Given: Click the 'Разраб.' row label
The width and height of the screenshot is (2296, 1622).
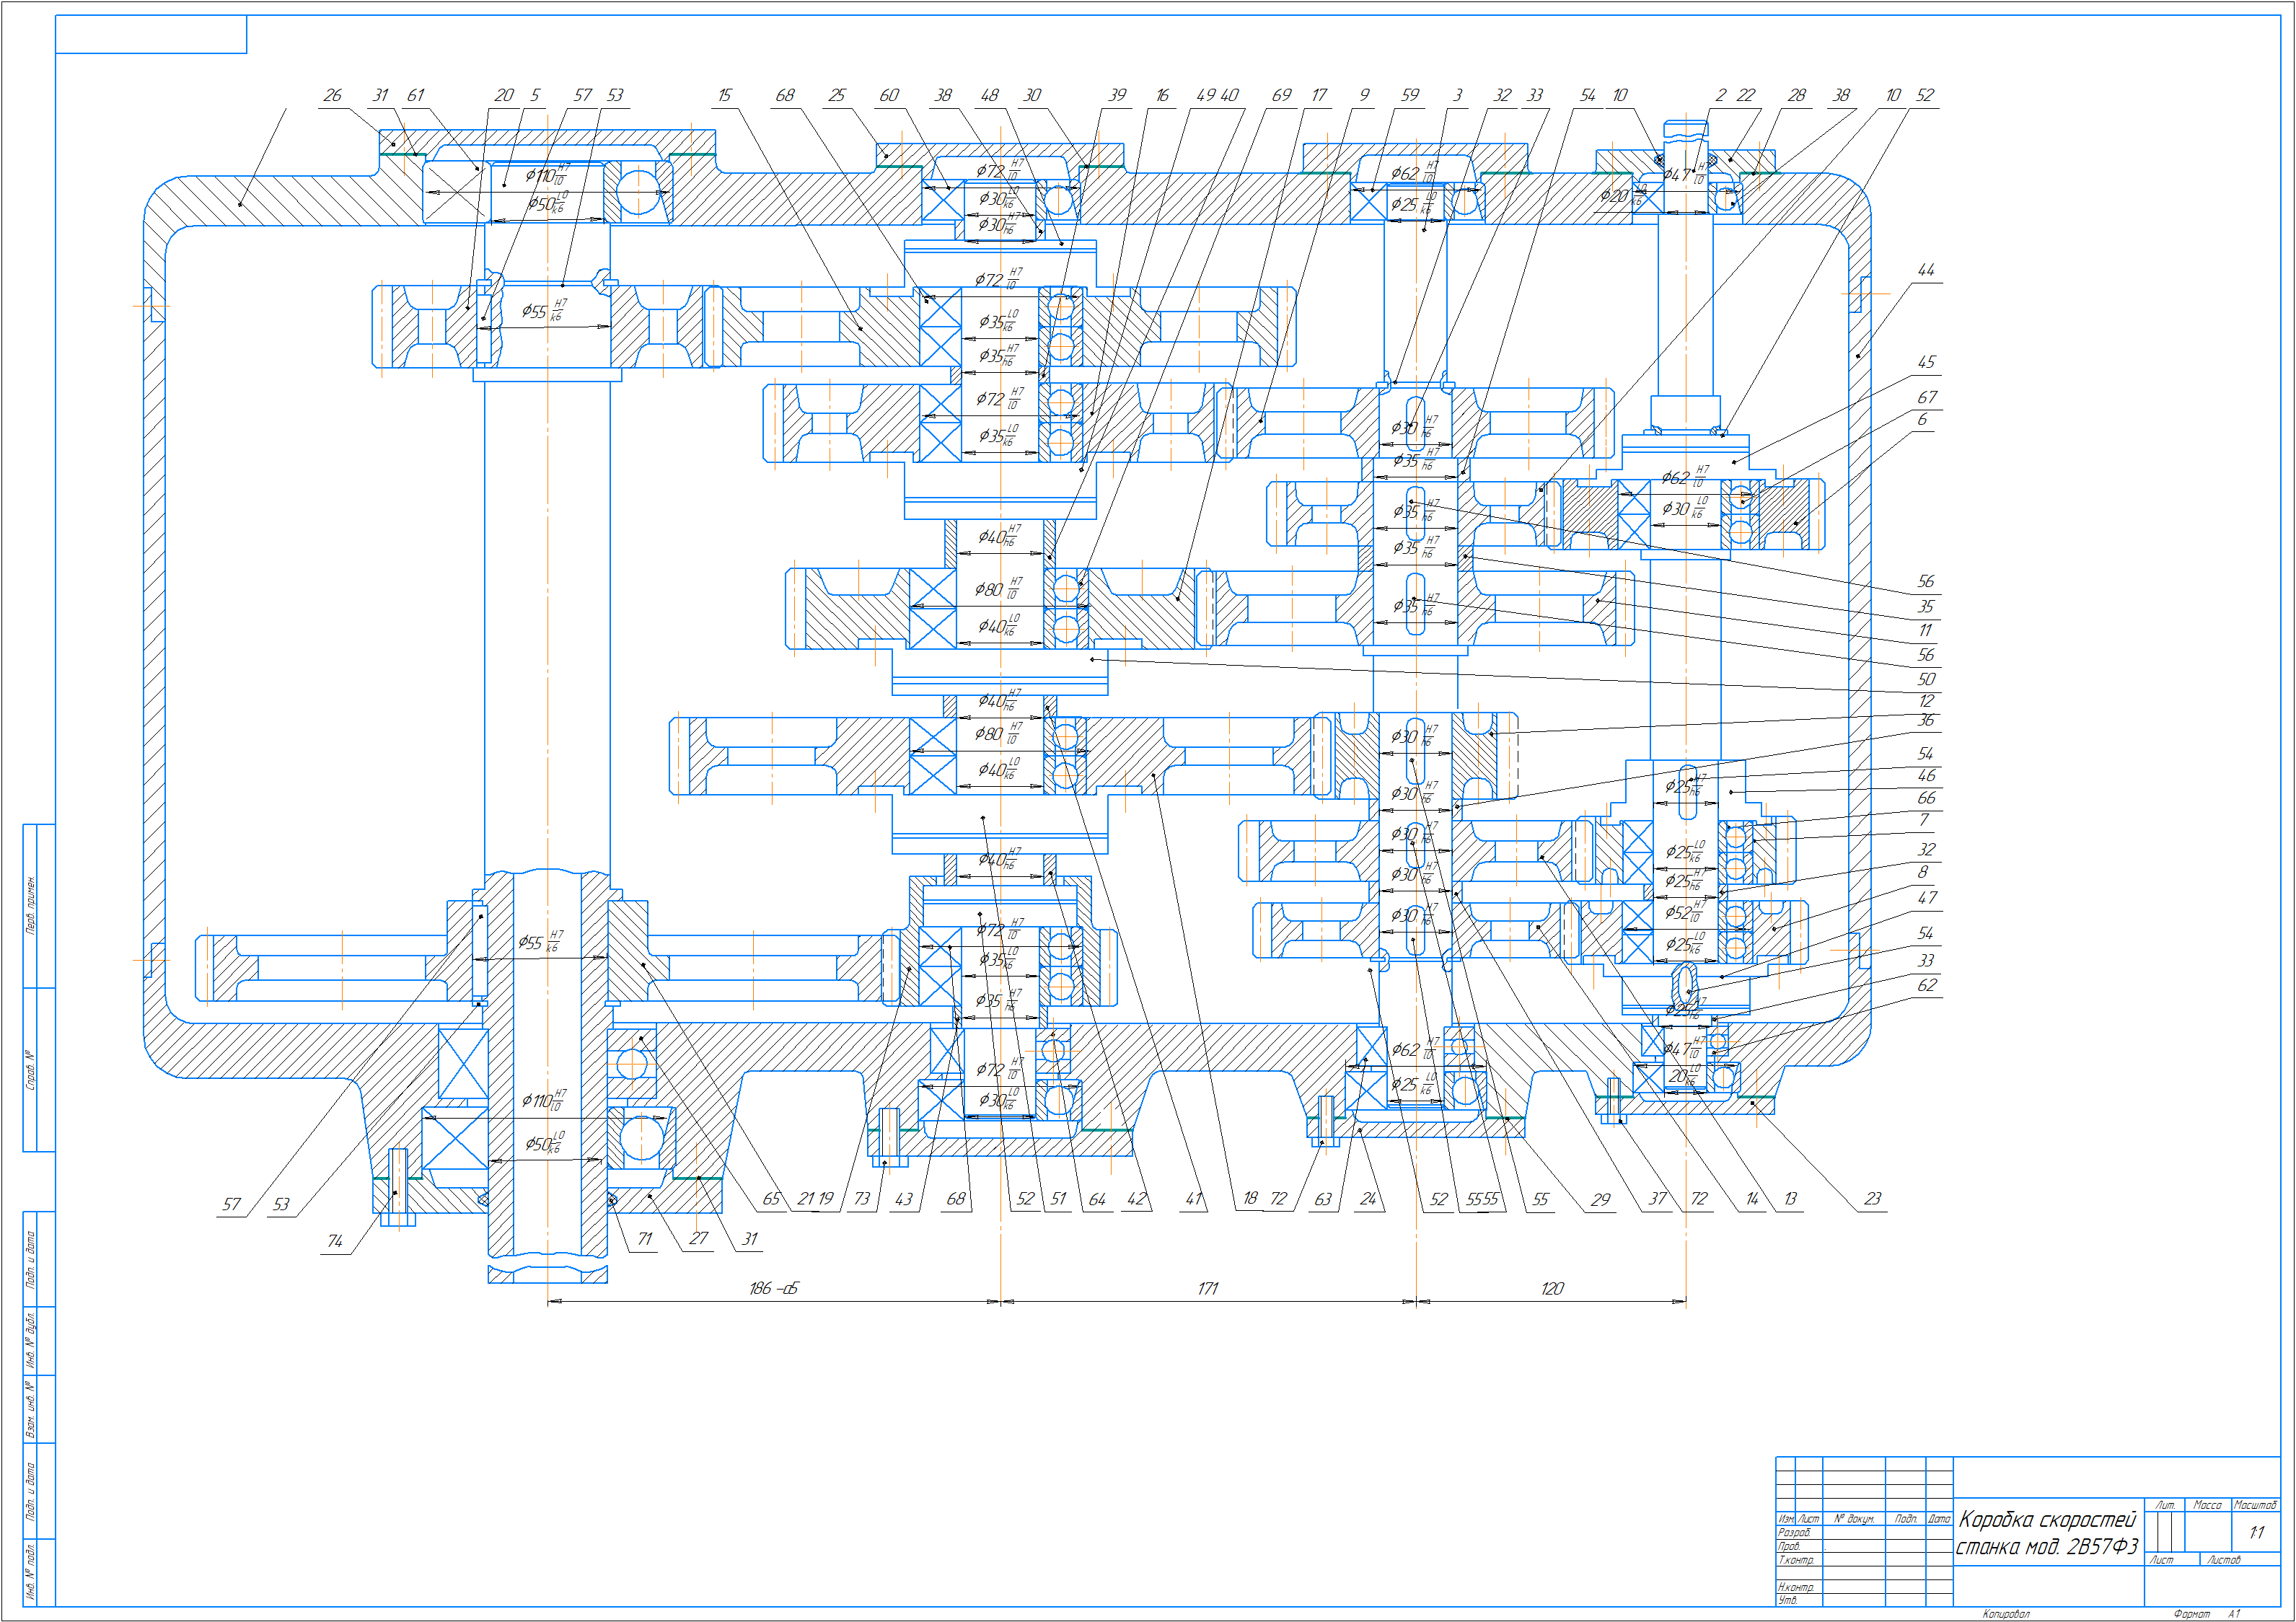Looking at the screenshot, I should (1794, 1532).
